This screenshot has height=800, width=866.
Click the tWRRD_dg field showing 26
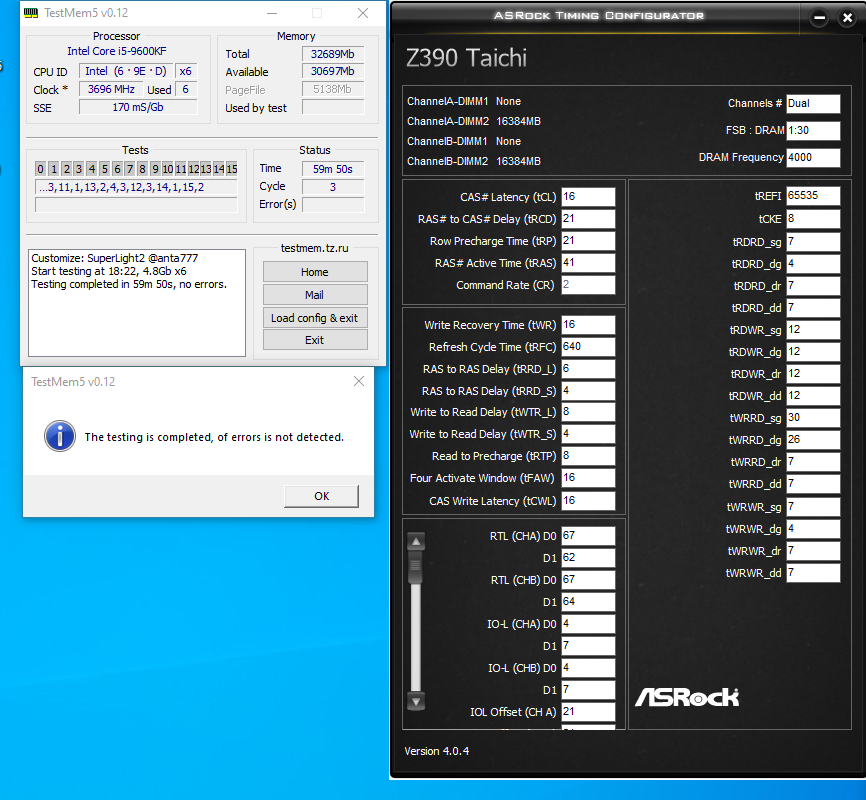814,440
